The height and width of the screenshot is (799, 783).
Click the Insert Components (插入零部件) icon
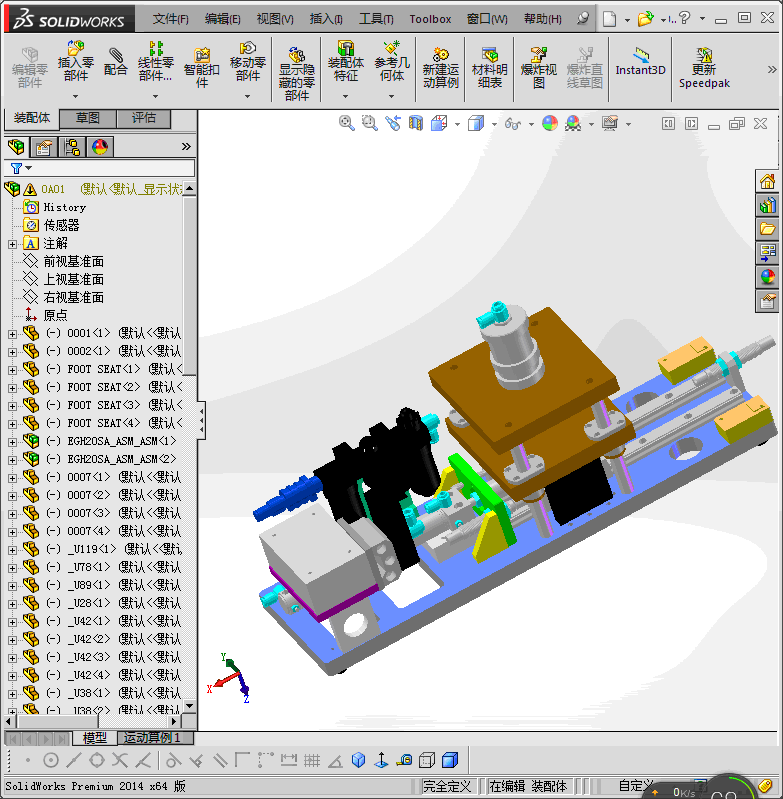pos(76,60)
